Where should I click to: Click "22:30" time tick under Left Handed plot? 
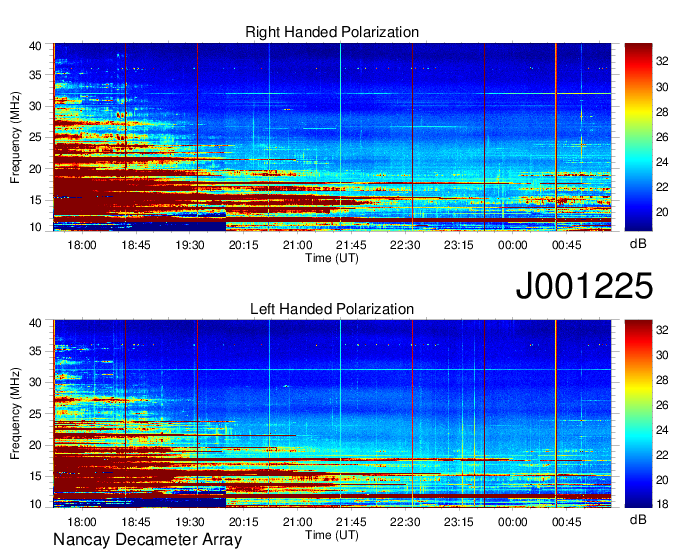pyautogui.click(x=405, y=522)
